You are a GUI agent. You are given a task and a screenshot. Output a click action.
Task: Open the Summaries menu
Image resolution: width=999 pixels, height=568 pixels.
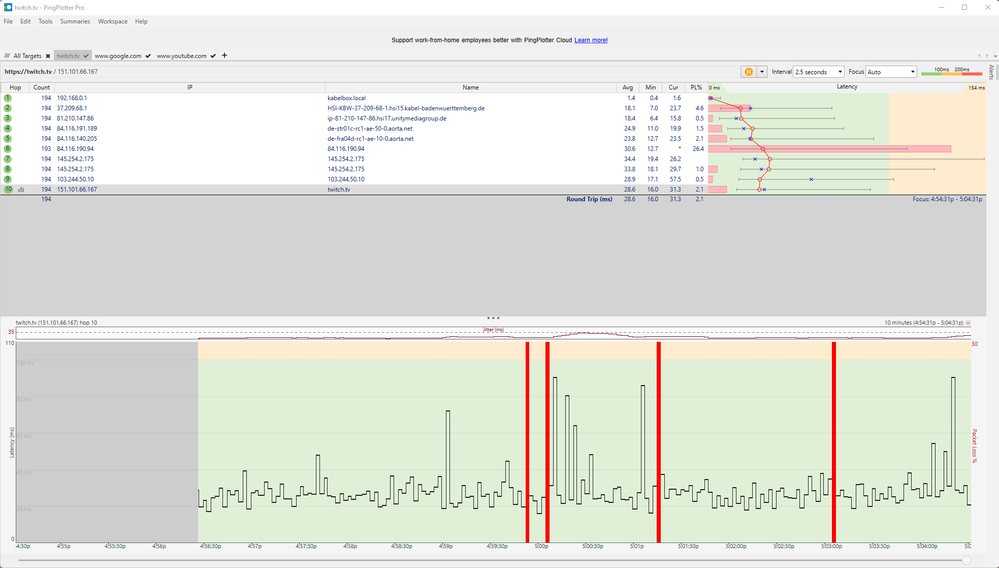pos(75,21)
